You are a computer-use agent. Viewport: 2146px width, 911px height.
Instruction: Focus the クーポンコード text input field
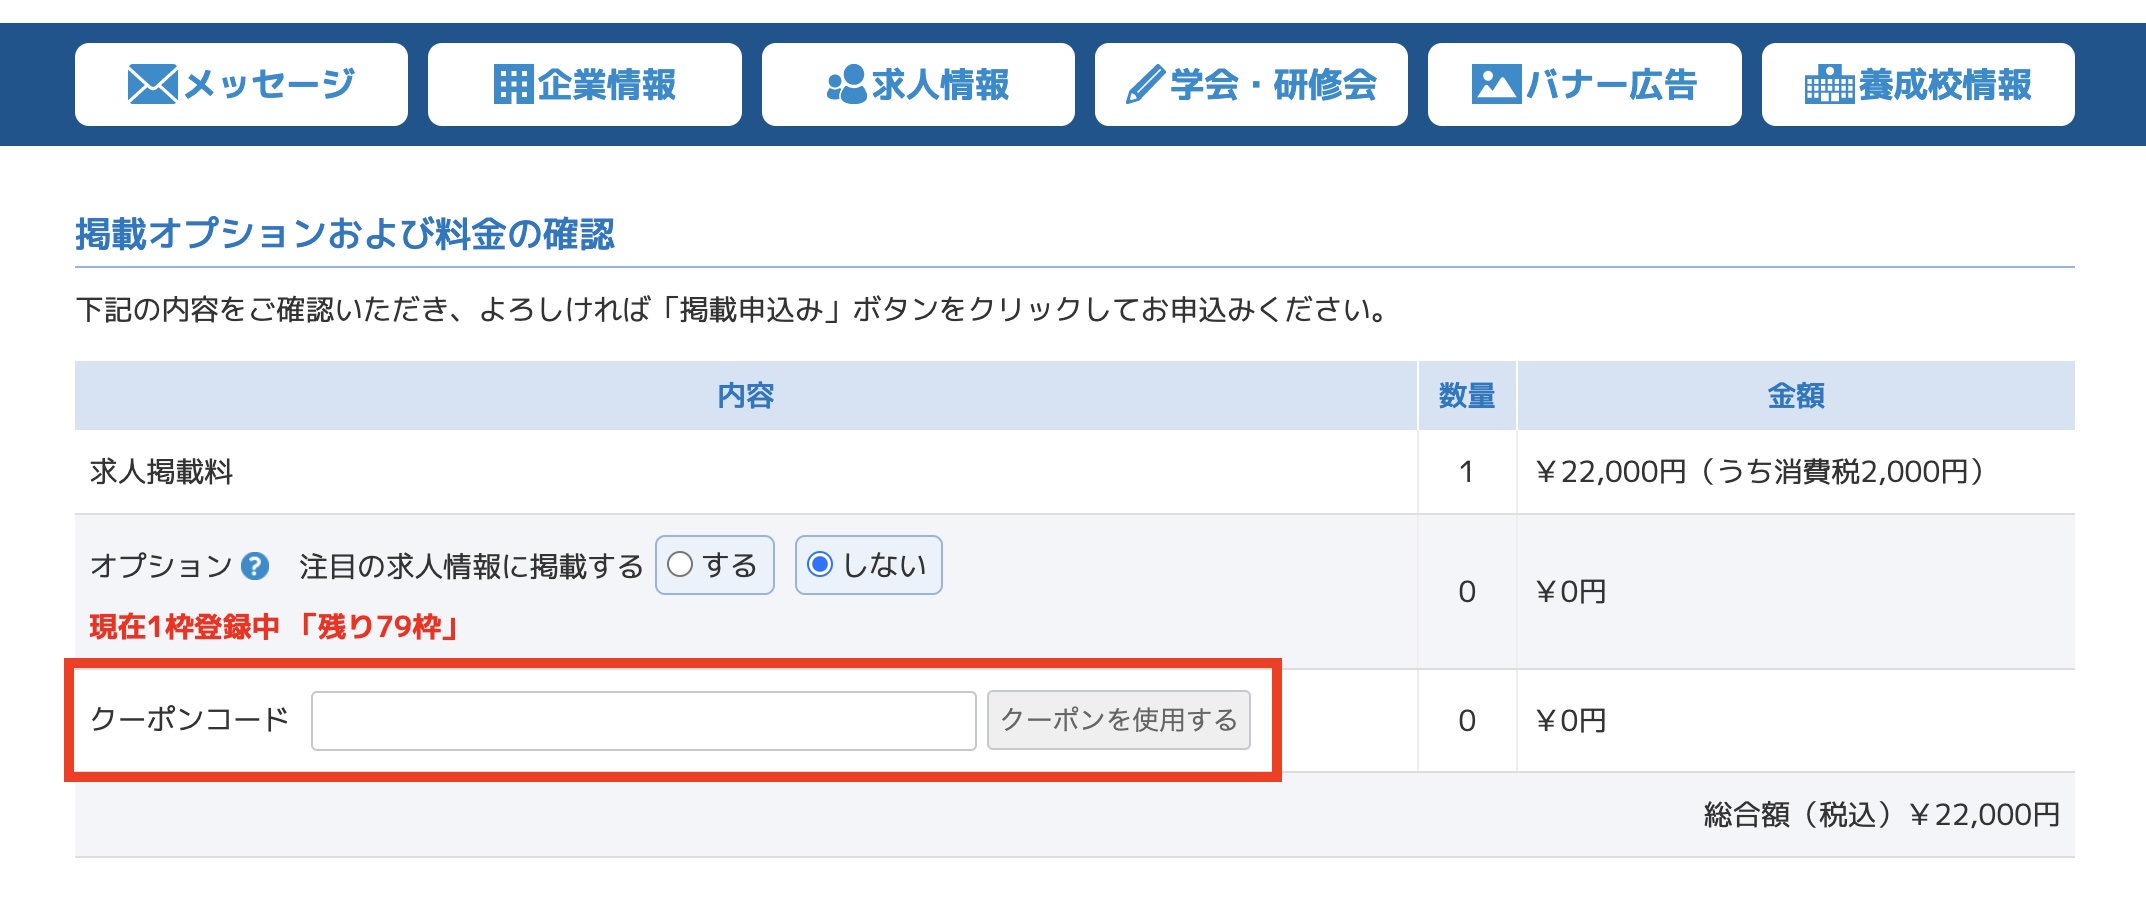point(643,721)
